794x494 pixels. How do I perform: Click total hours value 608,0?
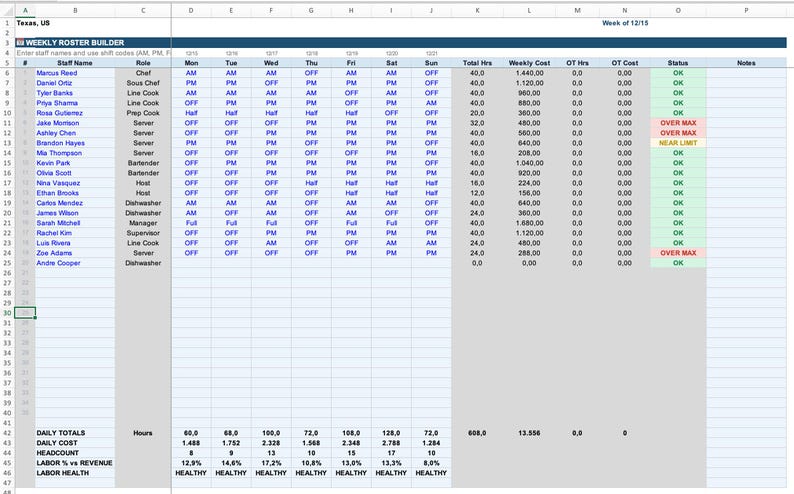(477, 433)
